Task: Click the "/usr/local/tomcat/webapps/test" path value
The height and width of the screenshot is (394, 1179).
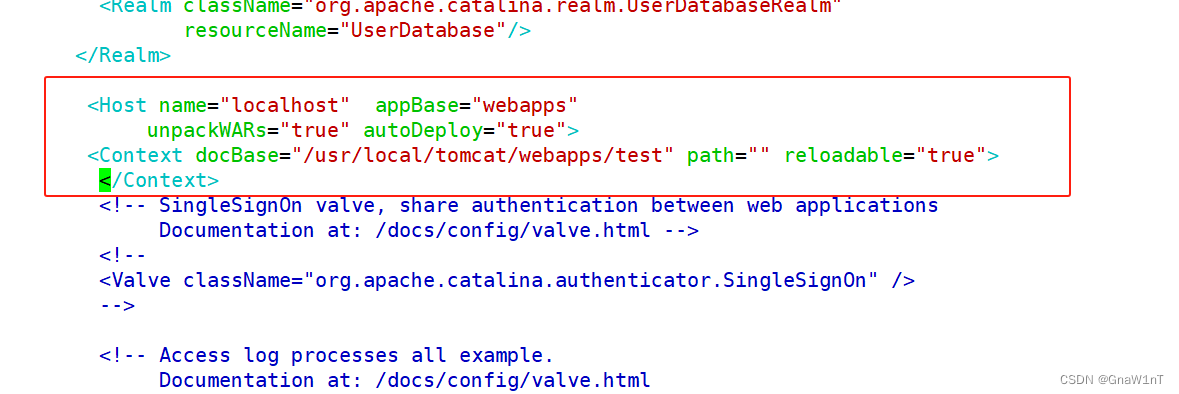Action: point(483,156)
